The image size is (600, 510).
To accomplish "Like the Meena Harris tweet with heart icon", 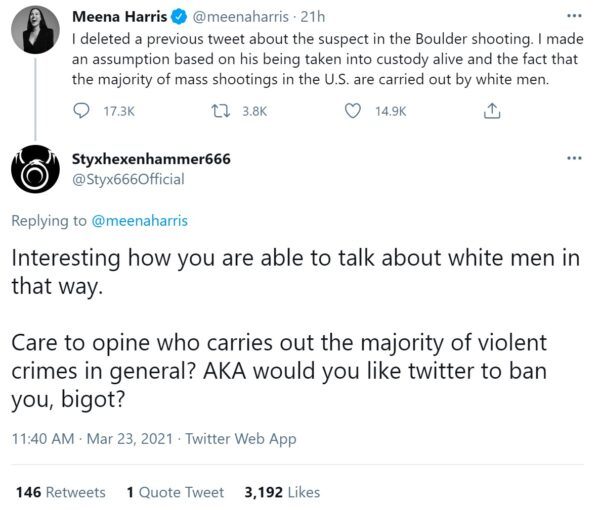I will click(352, 112).
